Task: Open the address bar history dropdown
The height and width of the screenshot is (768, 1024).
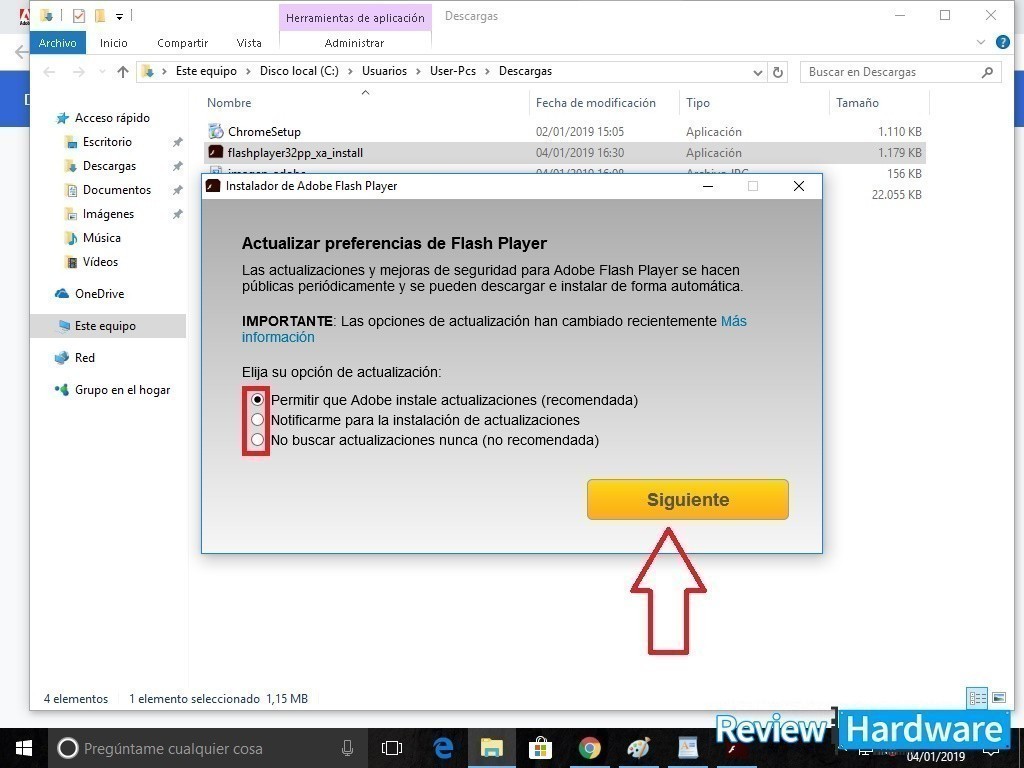Action: click(758, 72)
